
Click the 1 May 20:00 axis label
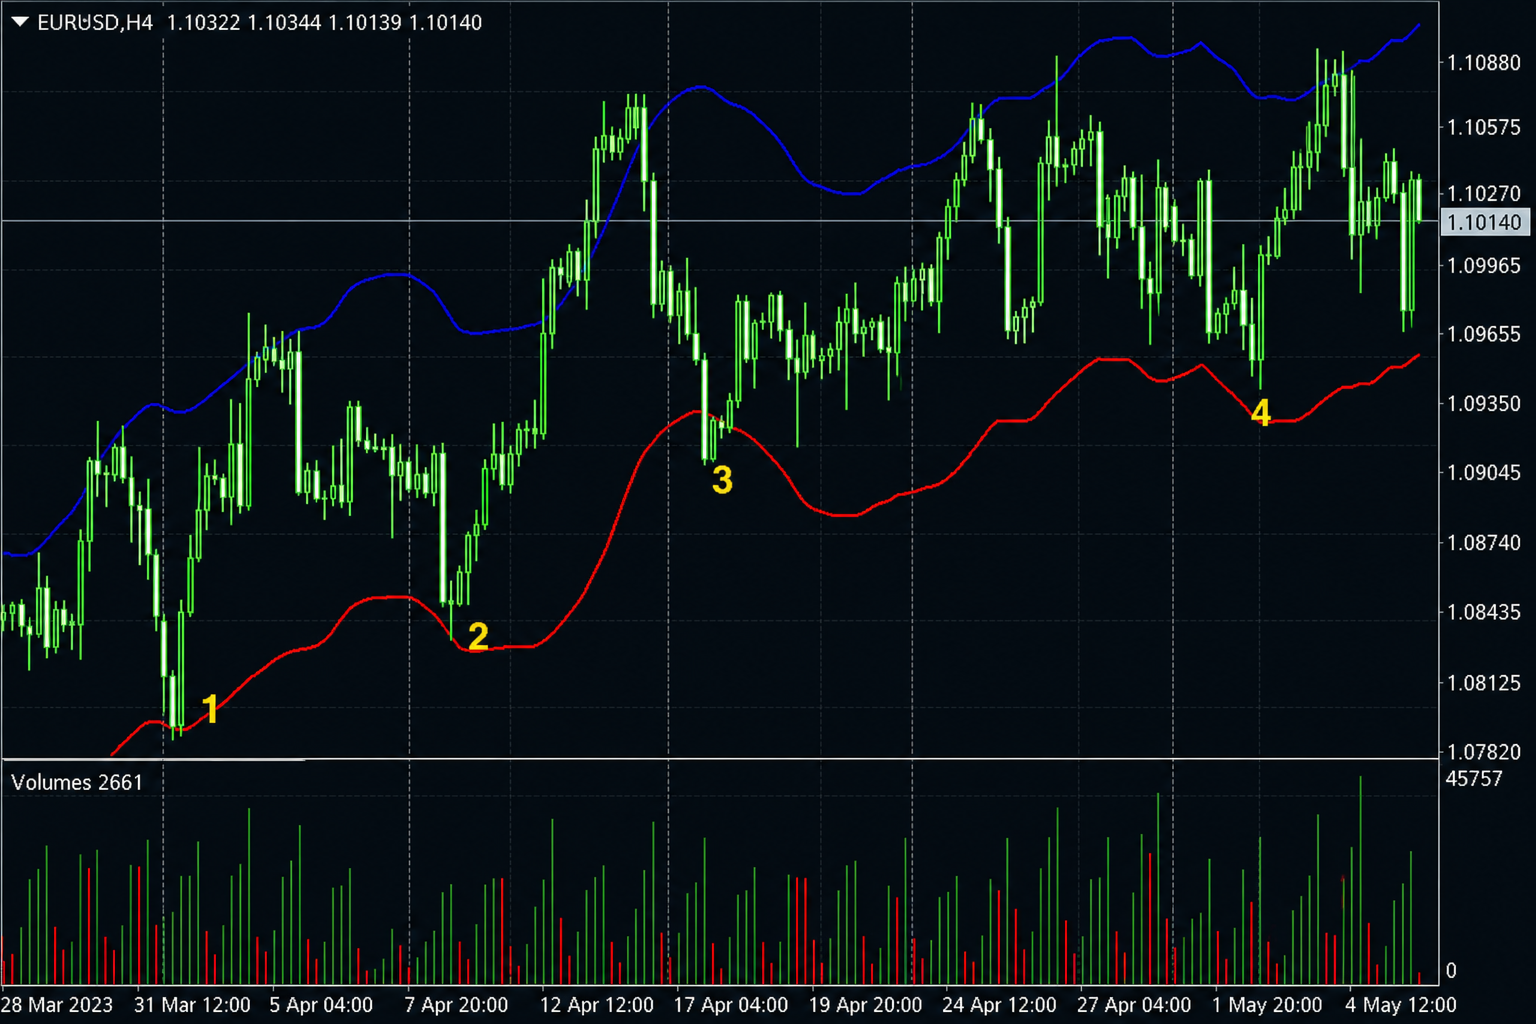(1267, 1005)
